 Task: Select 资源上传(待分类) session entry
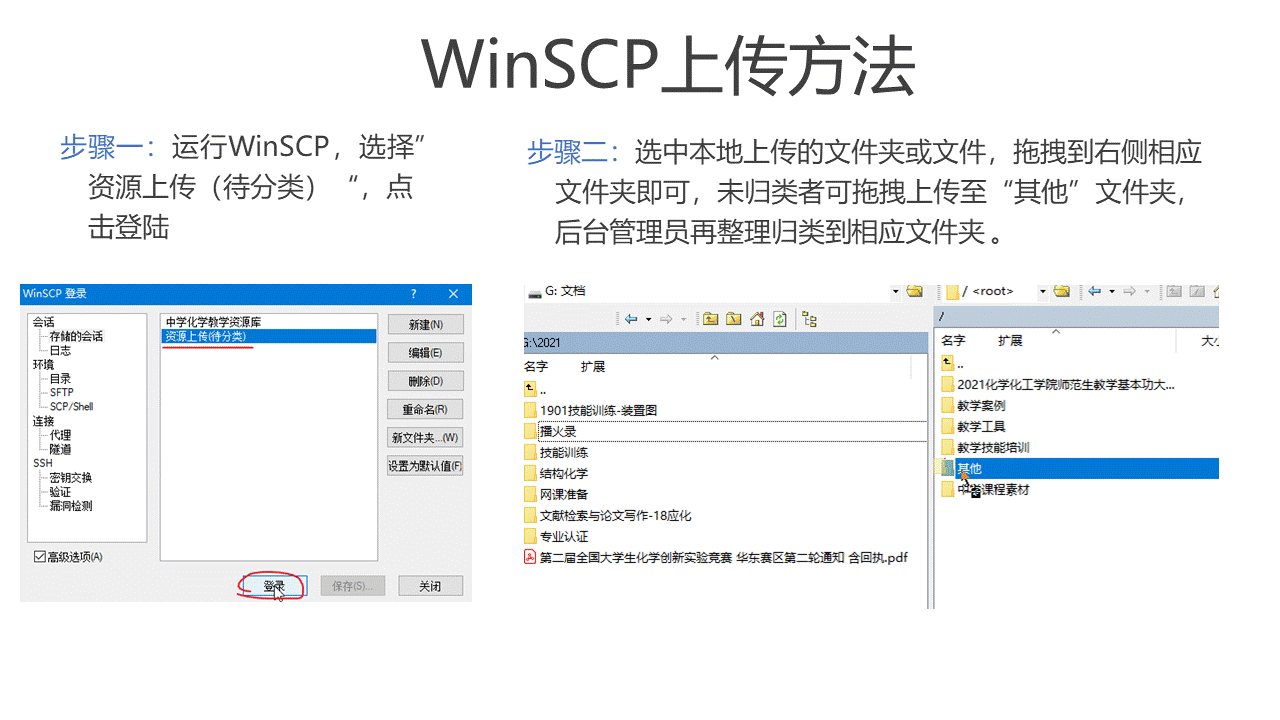pyautogui.click(x=205, y=336)
